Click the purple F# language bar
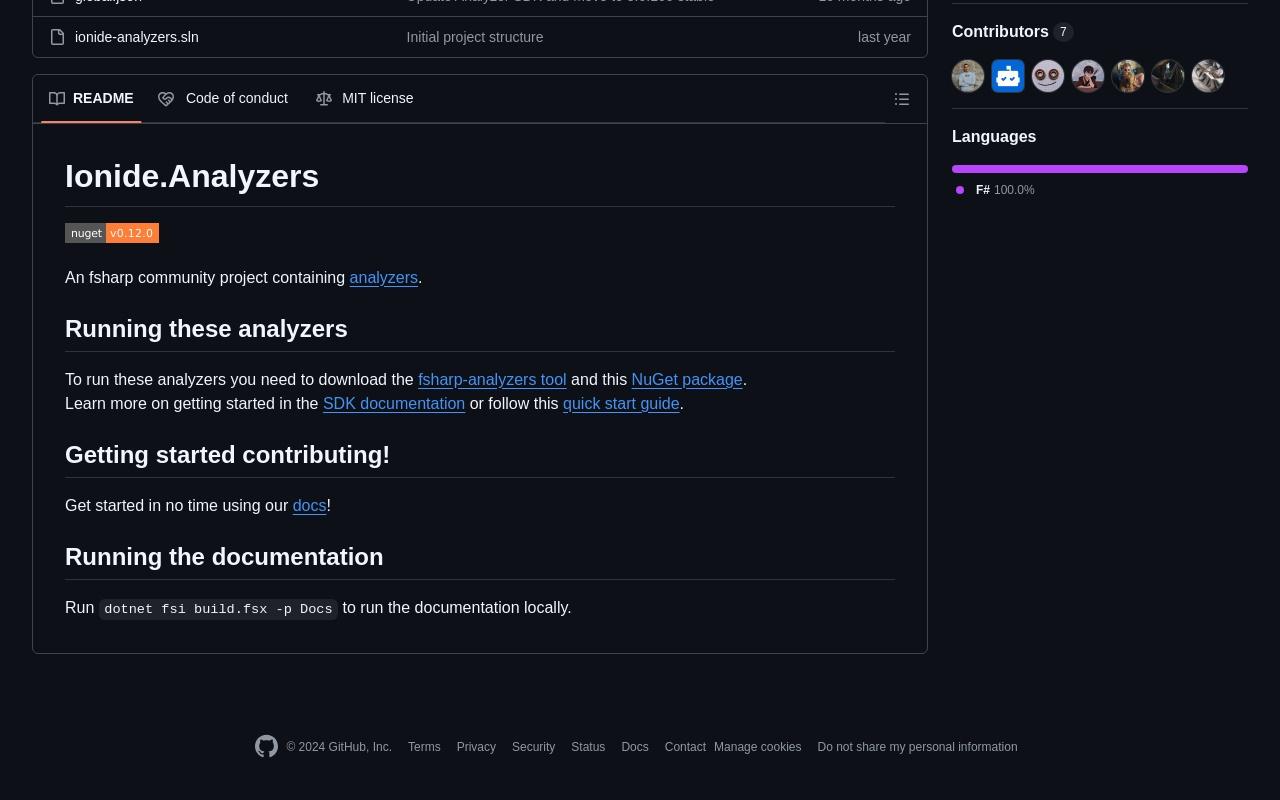 1100,169
